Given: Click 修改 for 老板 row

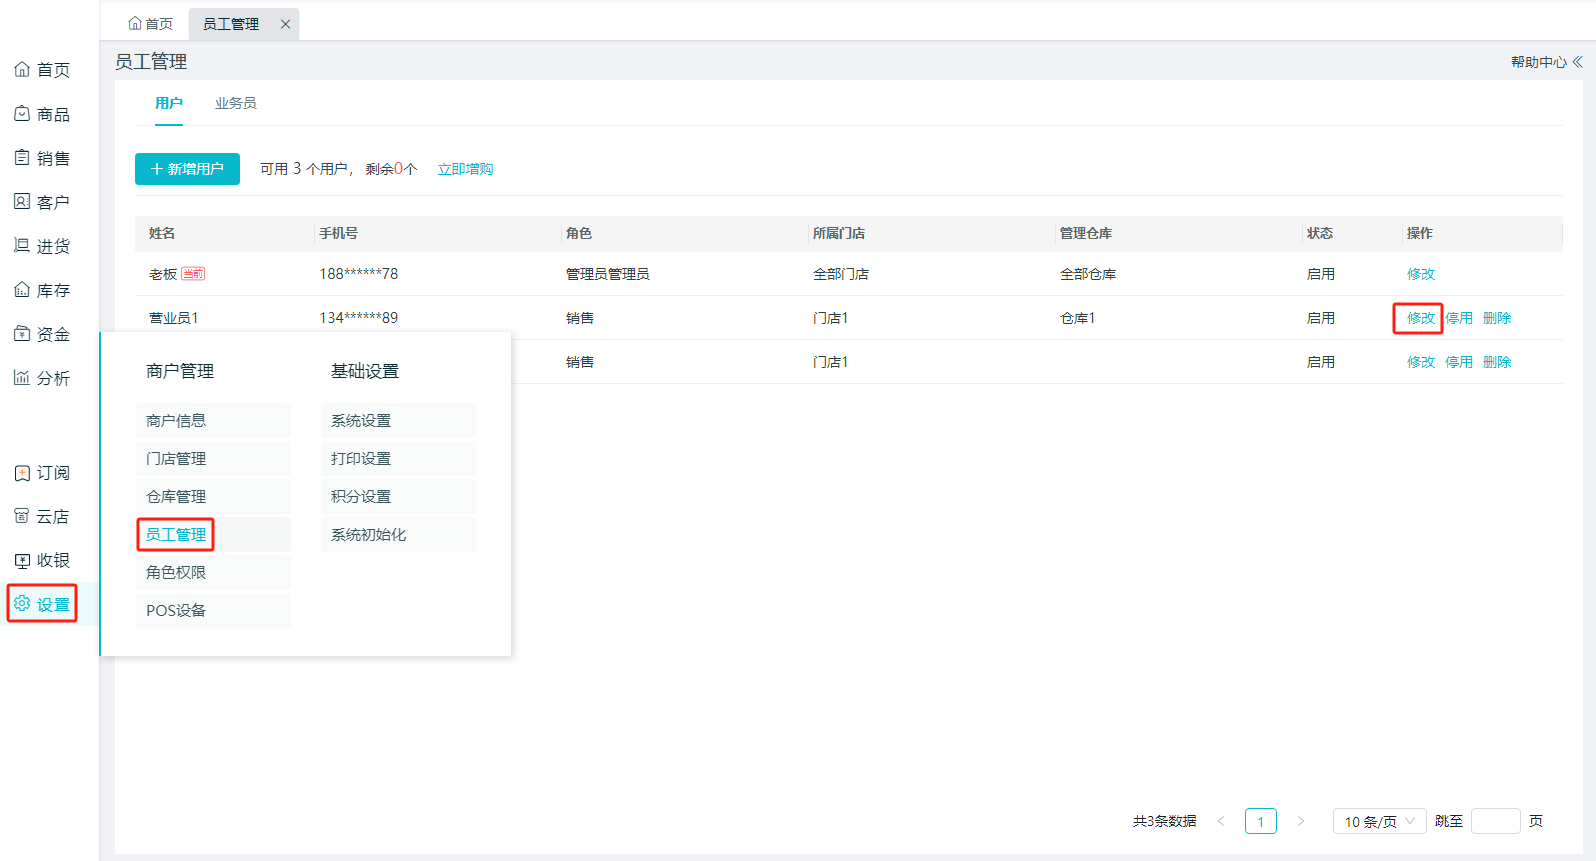Looking at the screenshot, I should point(1421,274).
